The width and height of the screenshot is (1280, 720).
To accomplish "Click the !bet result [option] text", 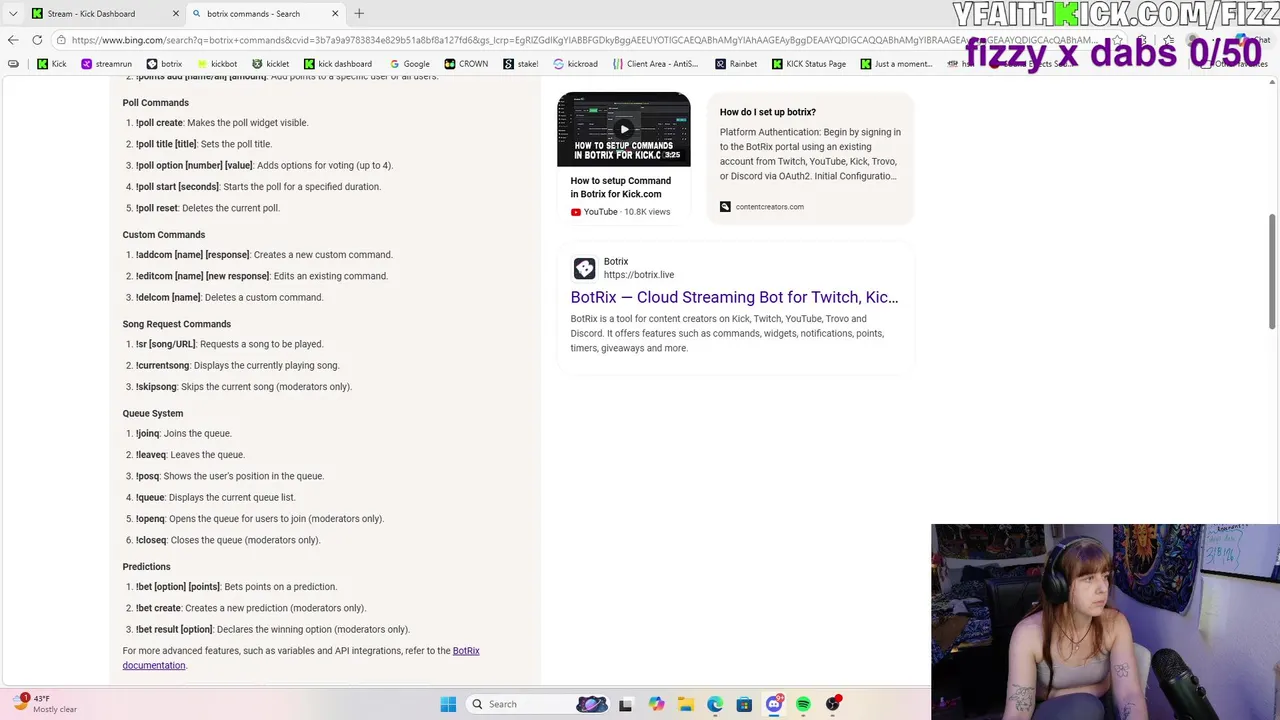I will [x=174, y=630].
